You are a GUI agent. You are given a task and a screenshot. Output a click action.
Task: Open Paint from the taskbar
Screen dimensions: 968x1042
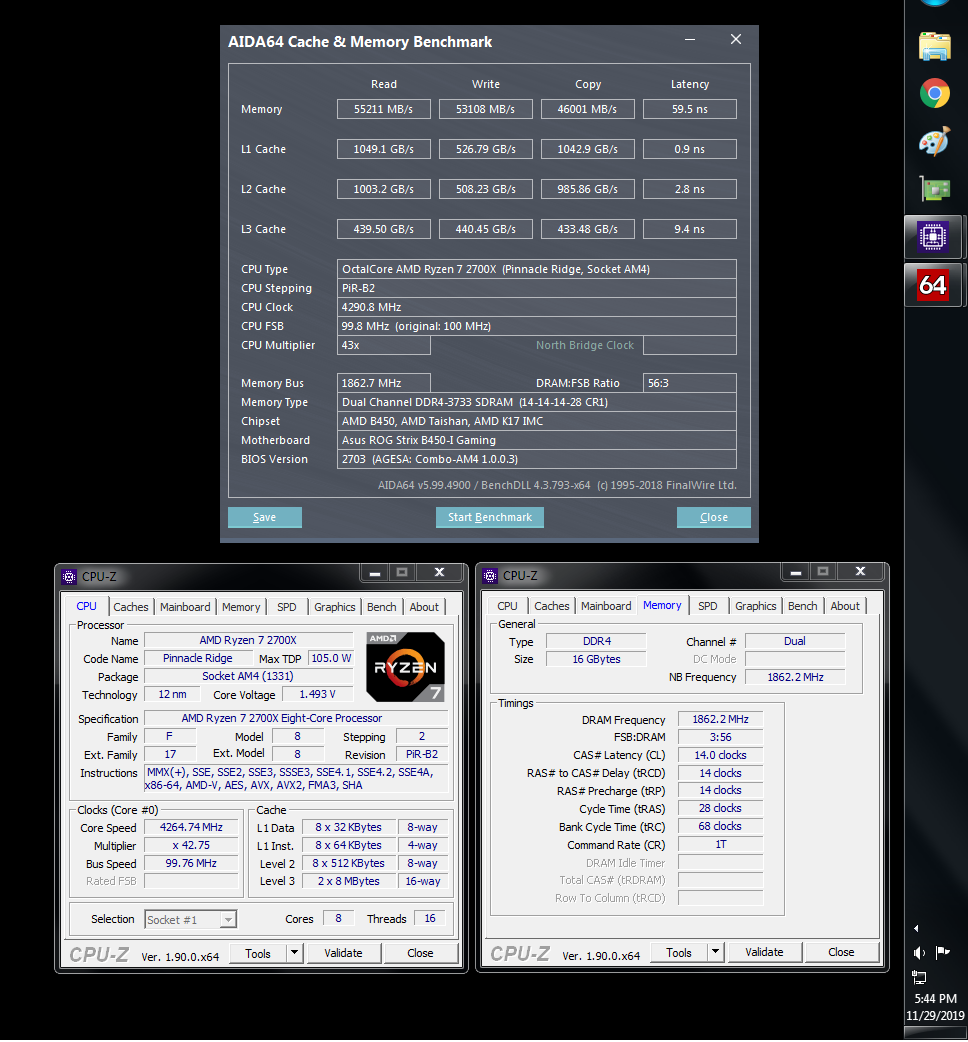[935, 142]
